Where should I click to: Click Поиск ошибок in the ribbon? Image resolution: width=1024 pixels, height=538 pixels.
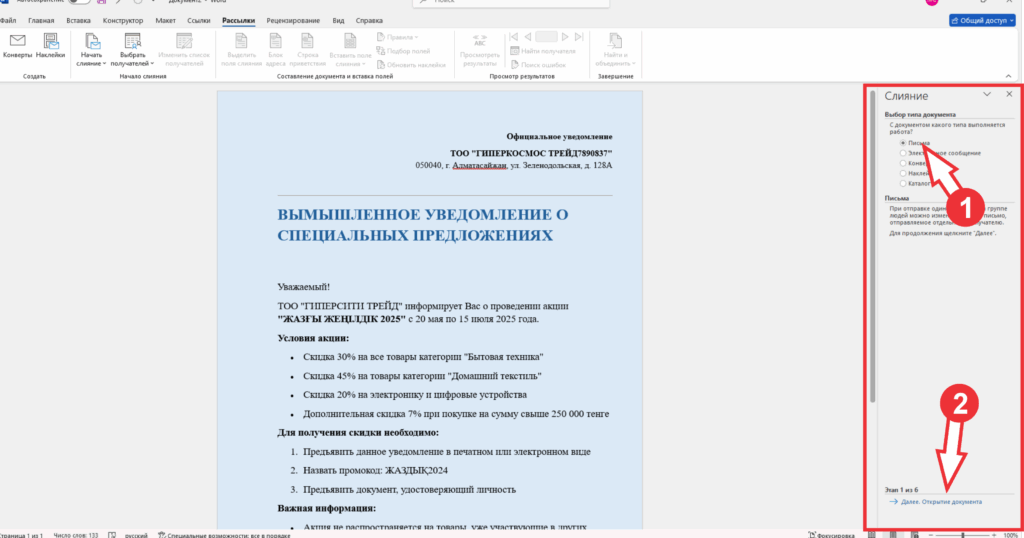coord(538,65)
